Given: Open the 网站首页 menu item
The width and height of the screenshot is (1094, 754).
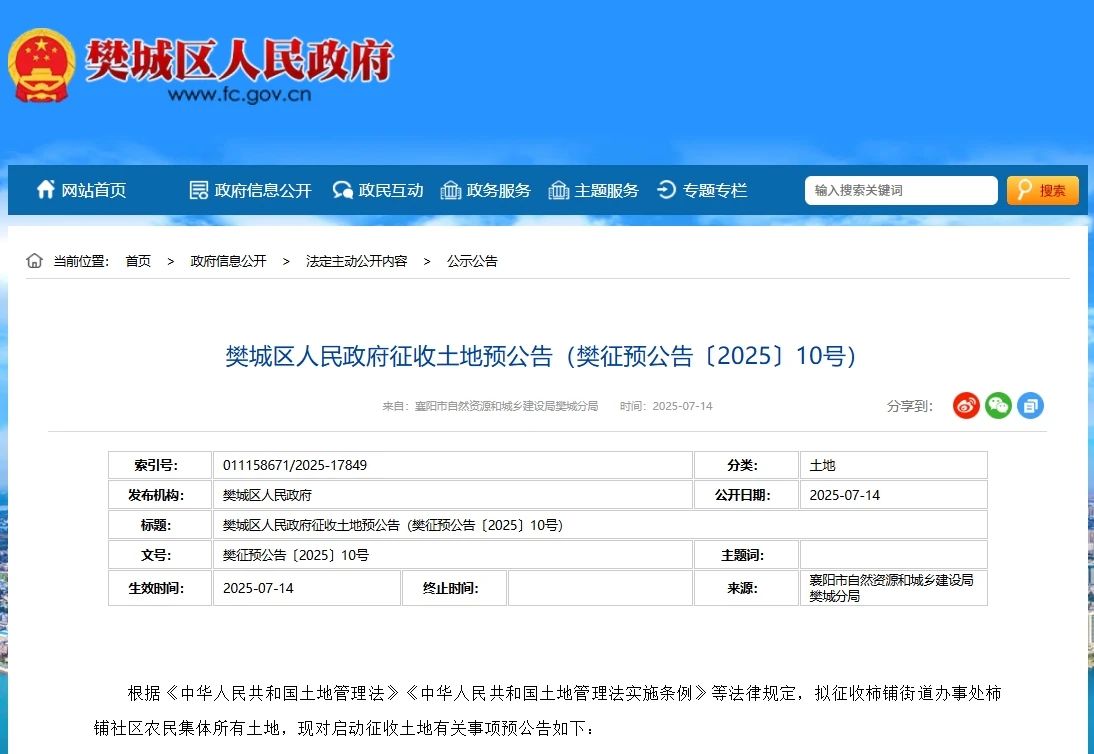Looking at the screenshot, I should tap(93, 190).
